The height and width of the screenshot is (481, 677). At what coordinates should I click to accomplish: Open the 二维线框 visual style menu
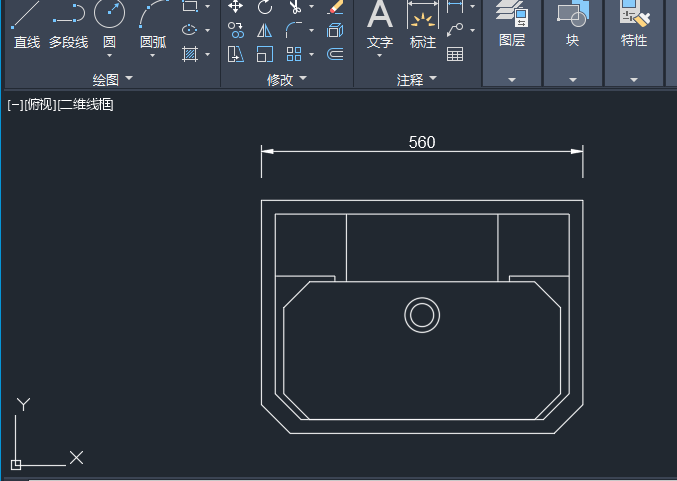(86, 104)
